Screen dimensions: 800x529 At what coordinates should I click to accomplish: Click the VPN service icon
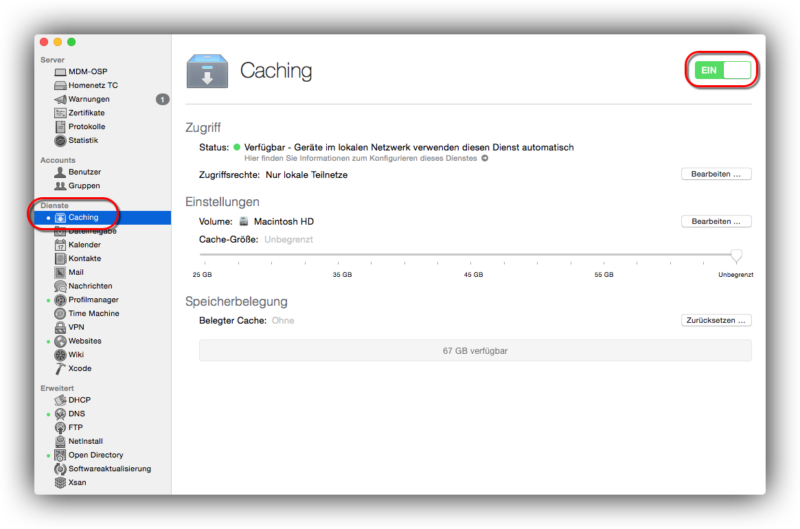tap(61, 327)
